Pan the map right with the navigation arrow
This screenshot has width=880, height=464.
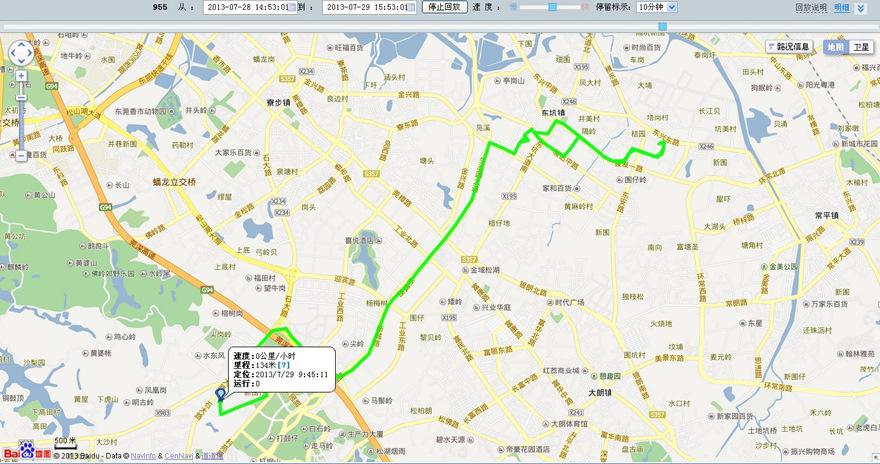(x=29, y=53)
